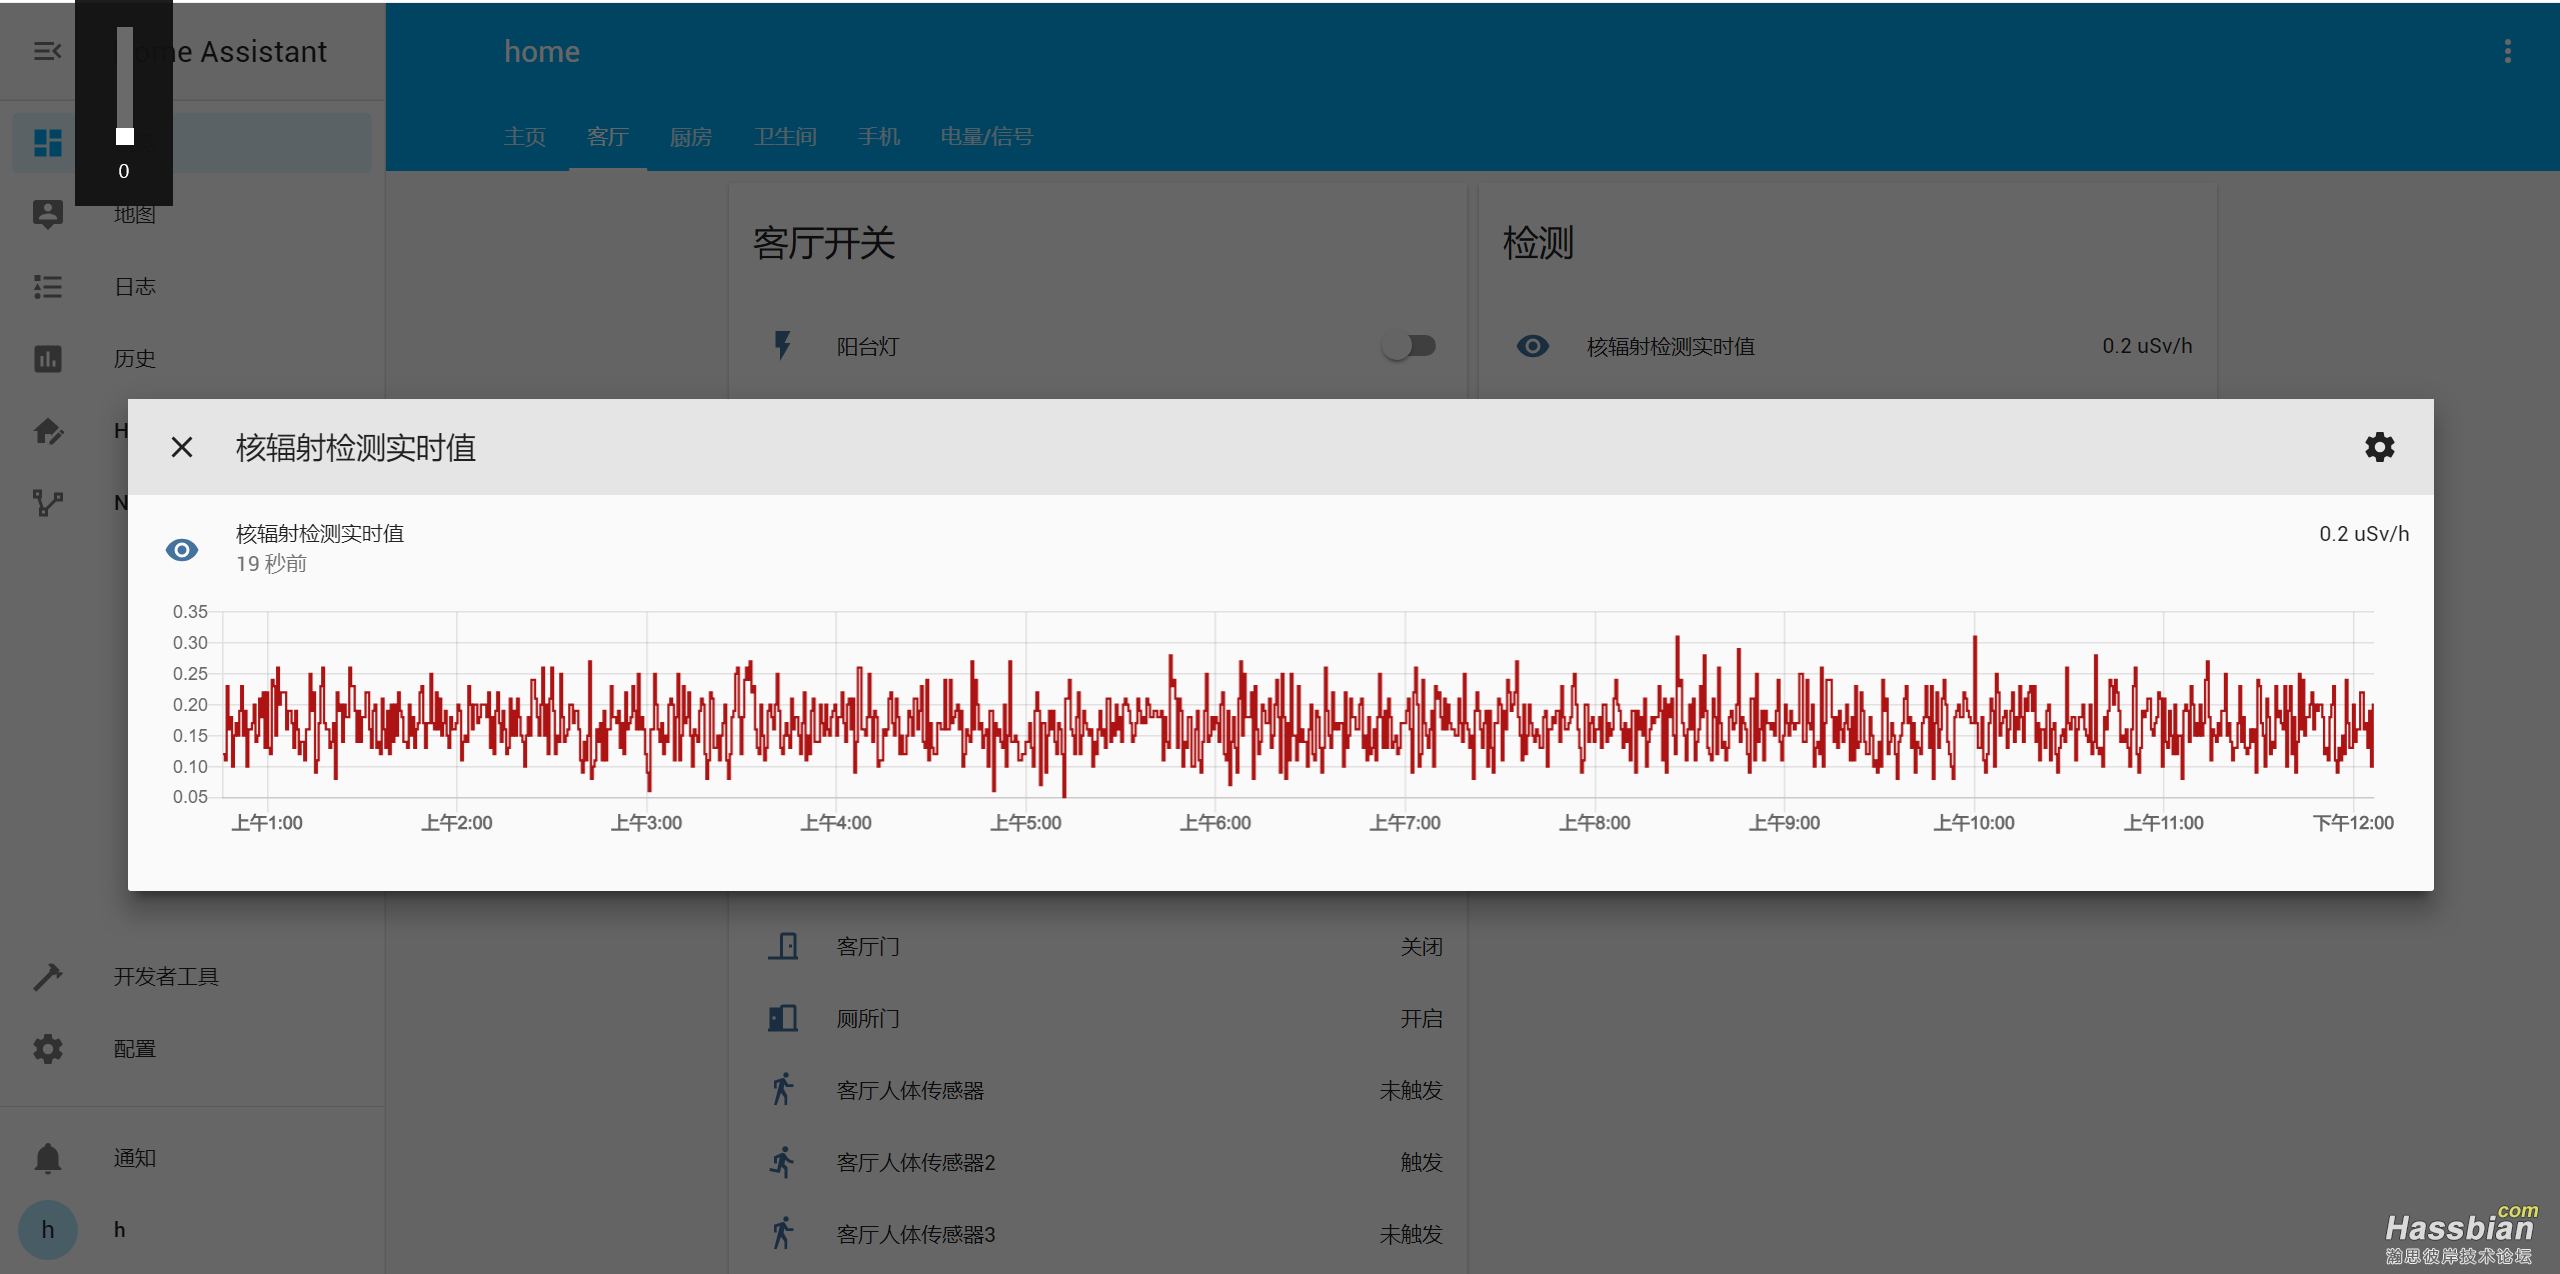
Task: Open user profile avatar h
Action: (x=47, y=1230)
